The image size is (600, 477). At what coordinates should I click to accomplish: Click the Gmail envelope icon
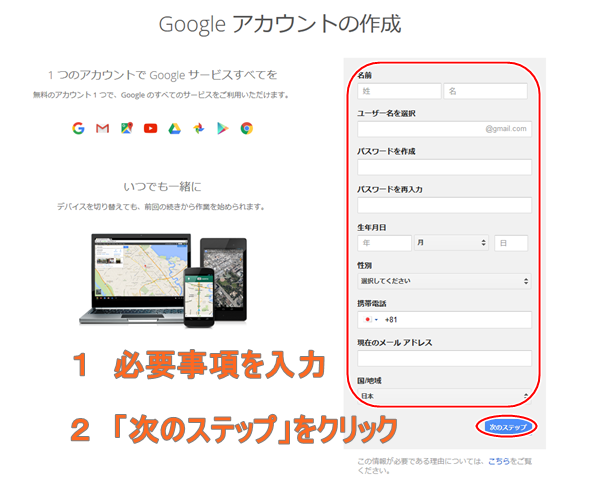102,128
